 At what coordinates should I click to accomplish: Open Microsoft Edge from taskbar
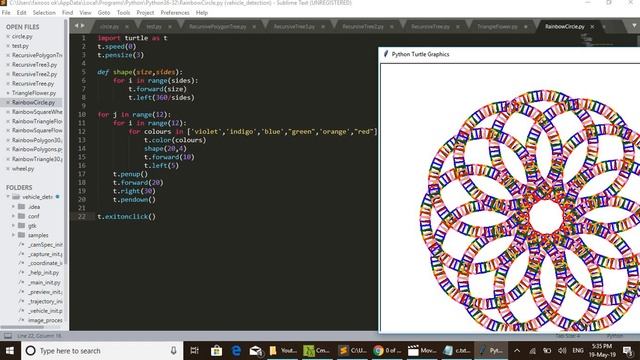click(236, 351)
